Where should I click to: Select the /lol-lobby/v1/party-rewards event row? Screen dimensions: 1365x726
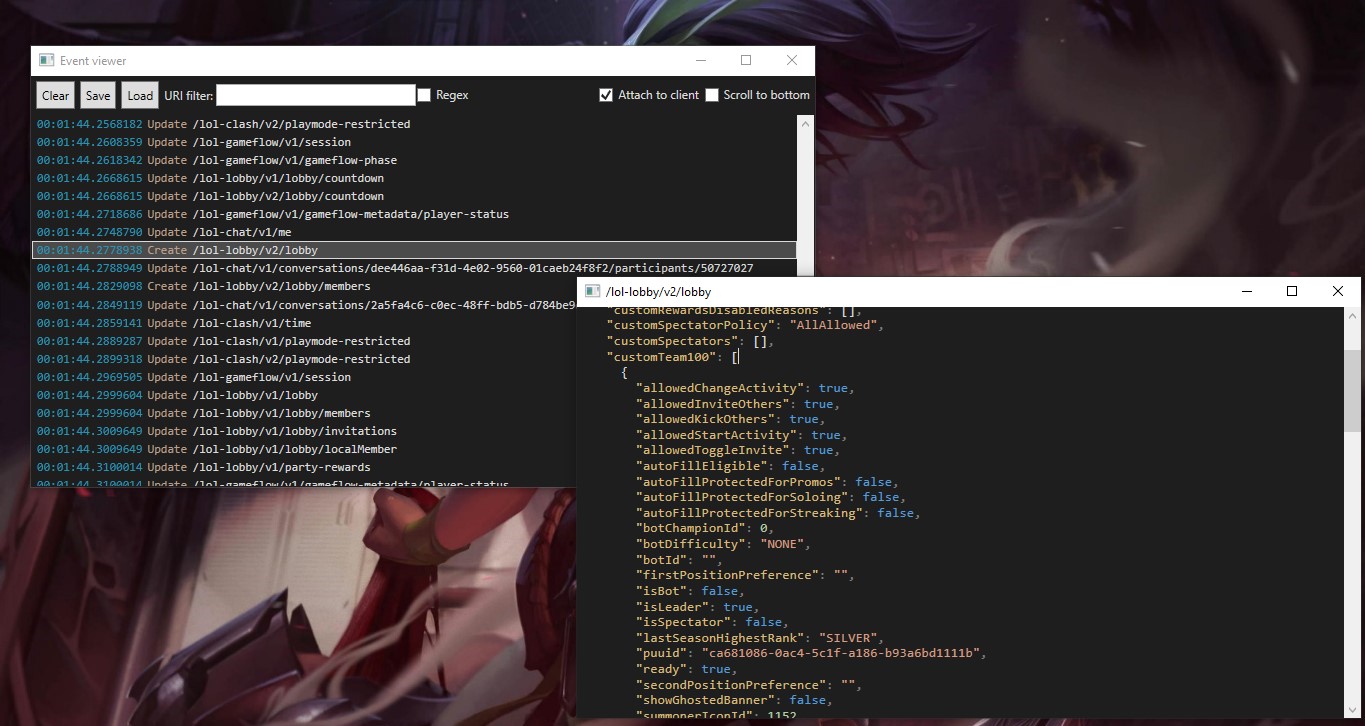click(305, 467)
